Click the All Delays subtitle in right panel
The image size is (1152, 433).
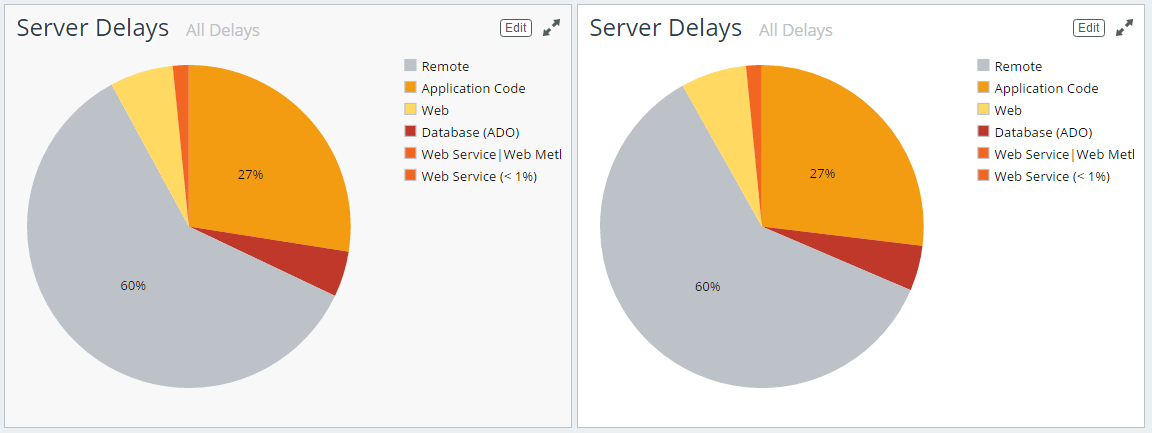point(796,30)
